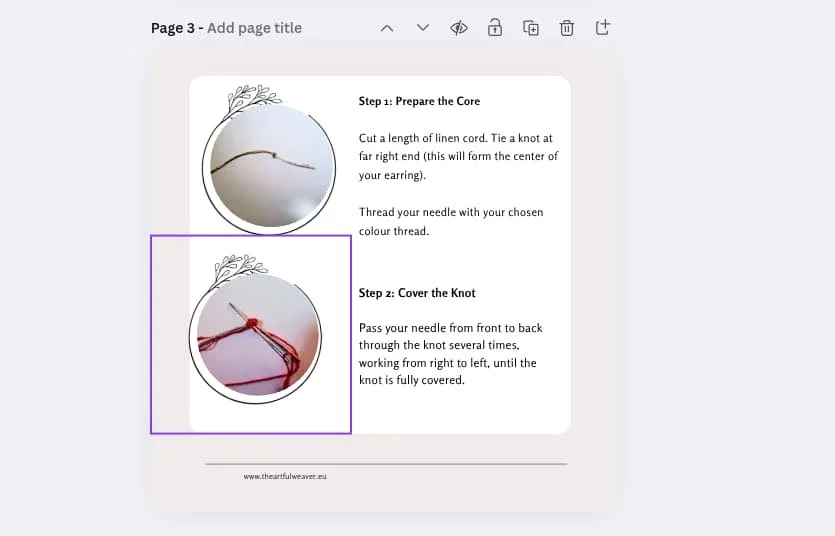Lock page 3 with padlock icon
The image size is (835, 536).
coord(495,28)
